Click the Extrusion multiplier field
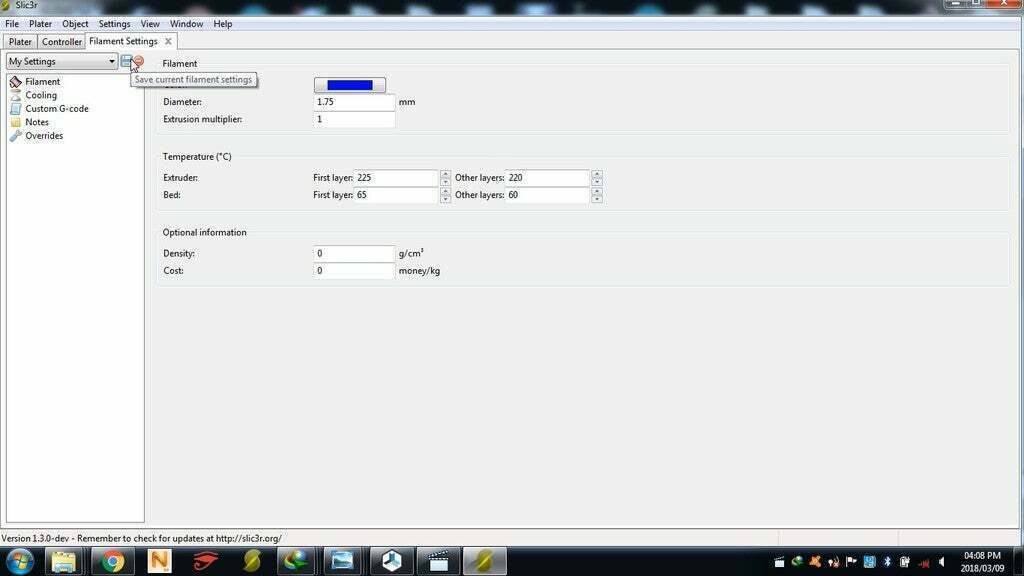1024x576 pixels. 354,120
